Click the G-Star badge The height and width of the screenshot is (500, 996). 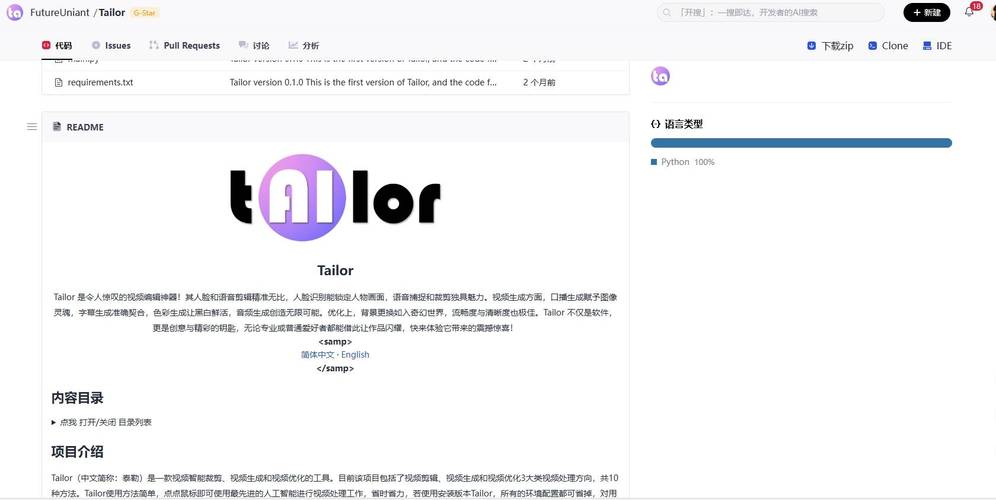pos(145,13)
